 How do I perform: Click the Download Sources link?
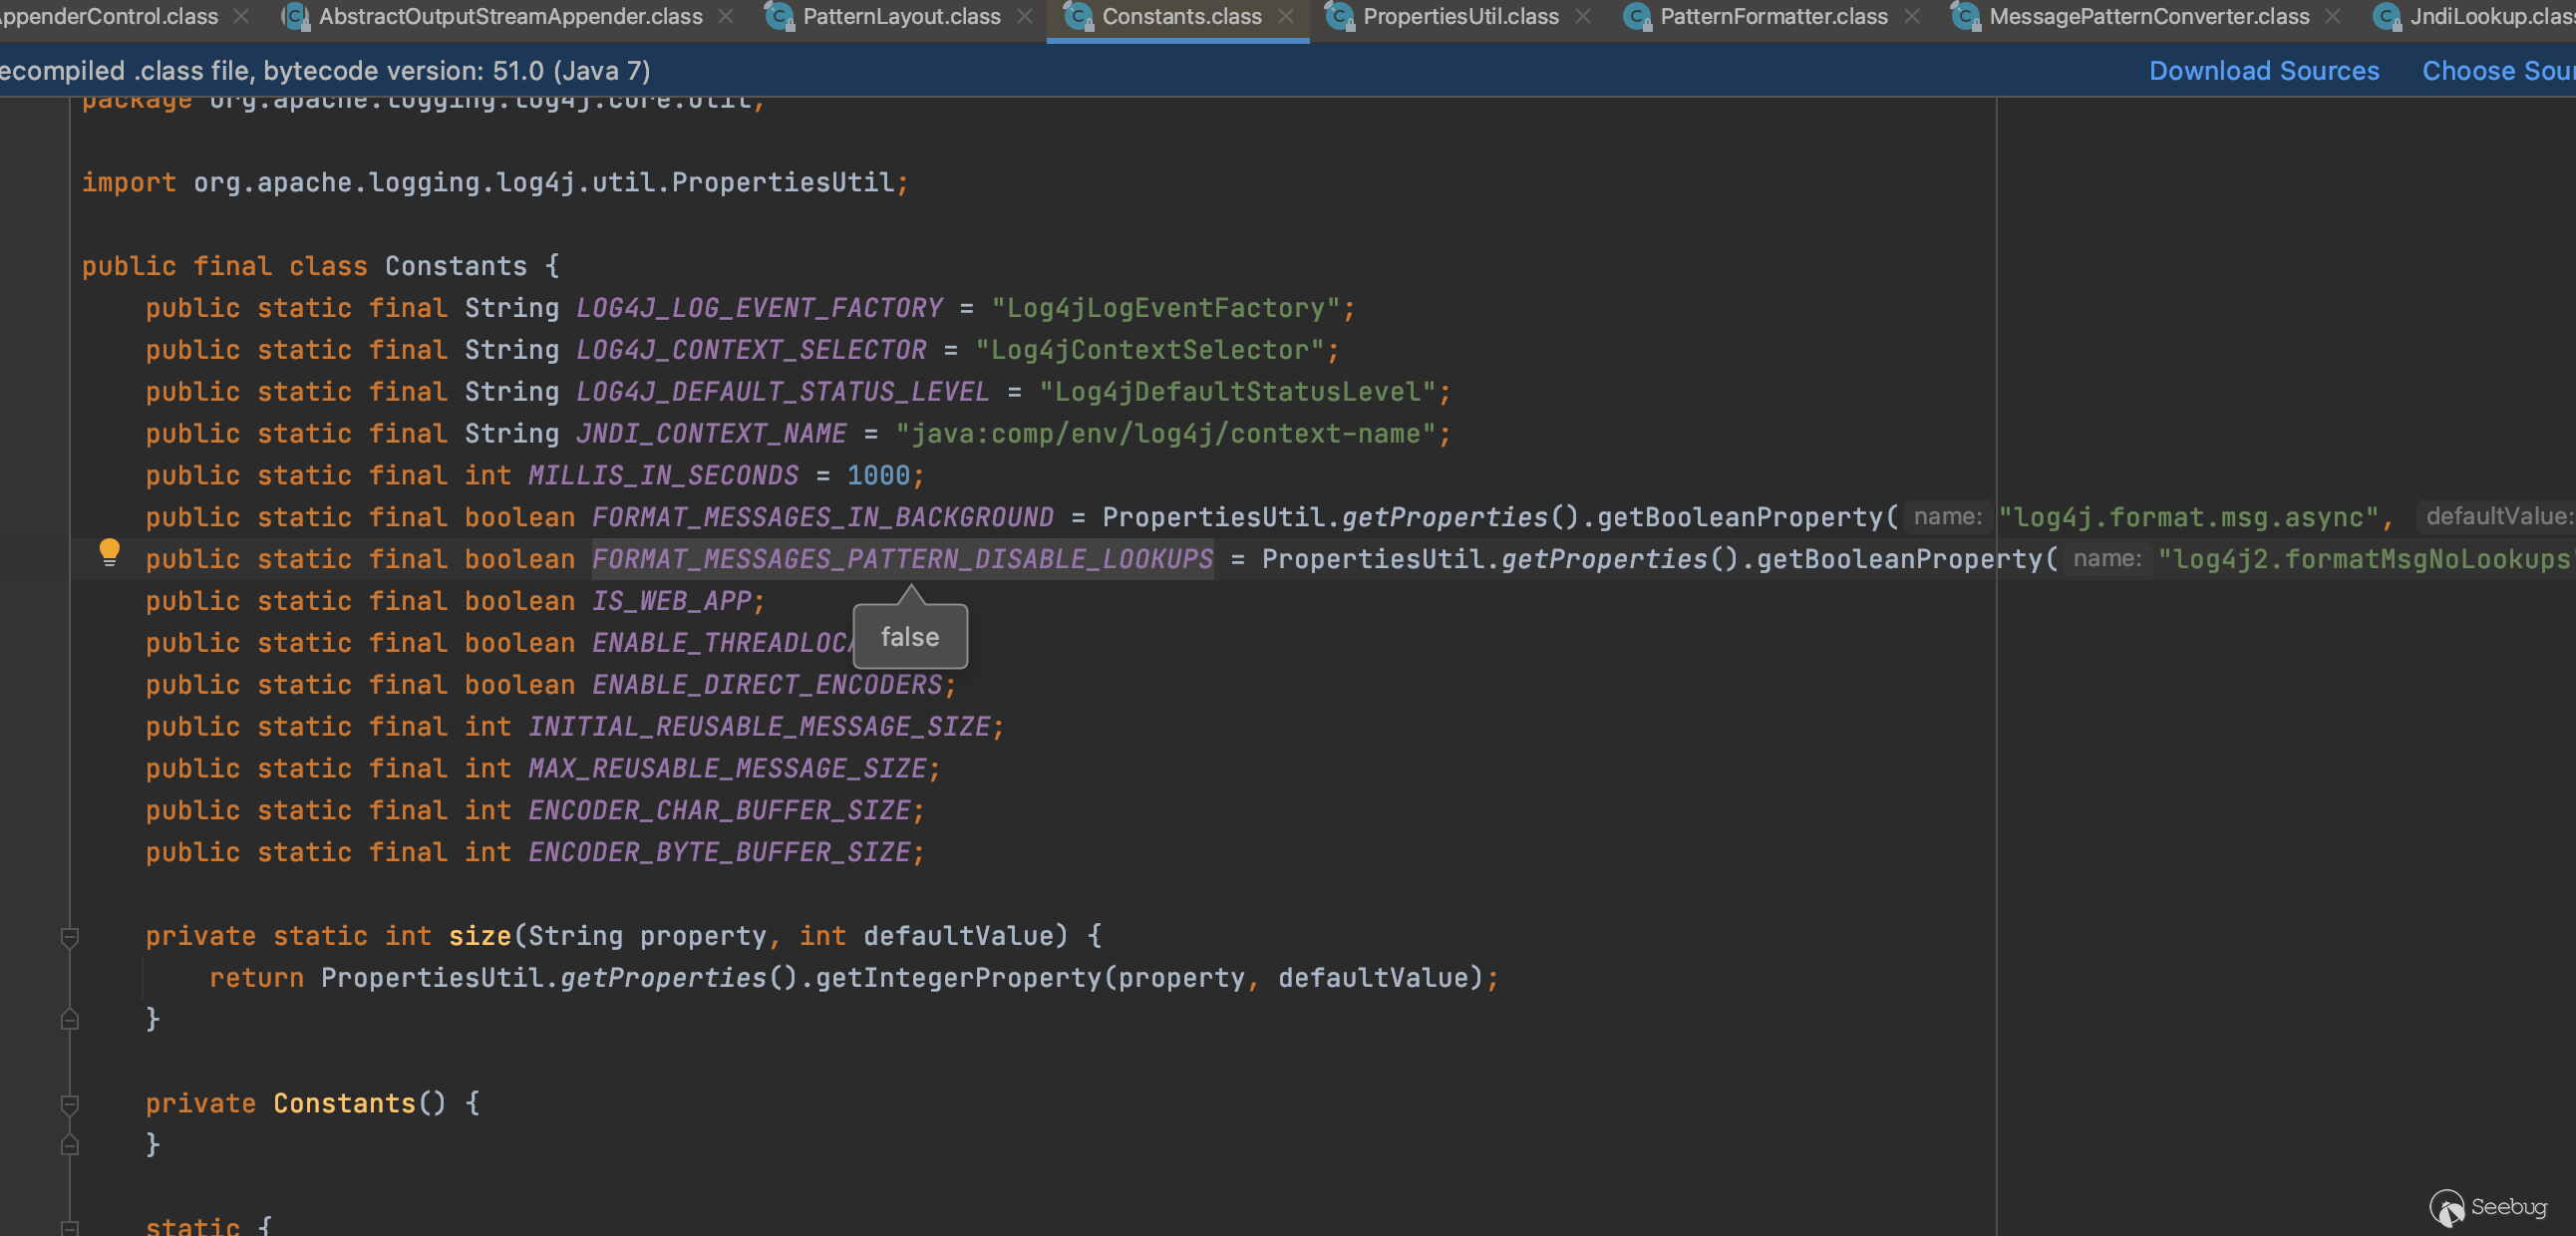[2263, 71]
